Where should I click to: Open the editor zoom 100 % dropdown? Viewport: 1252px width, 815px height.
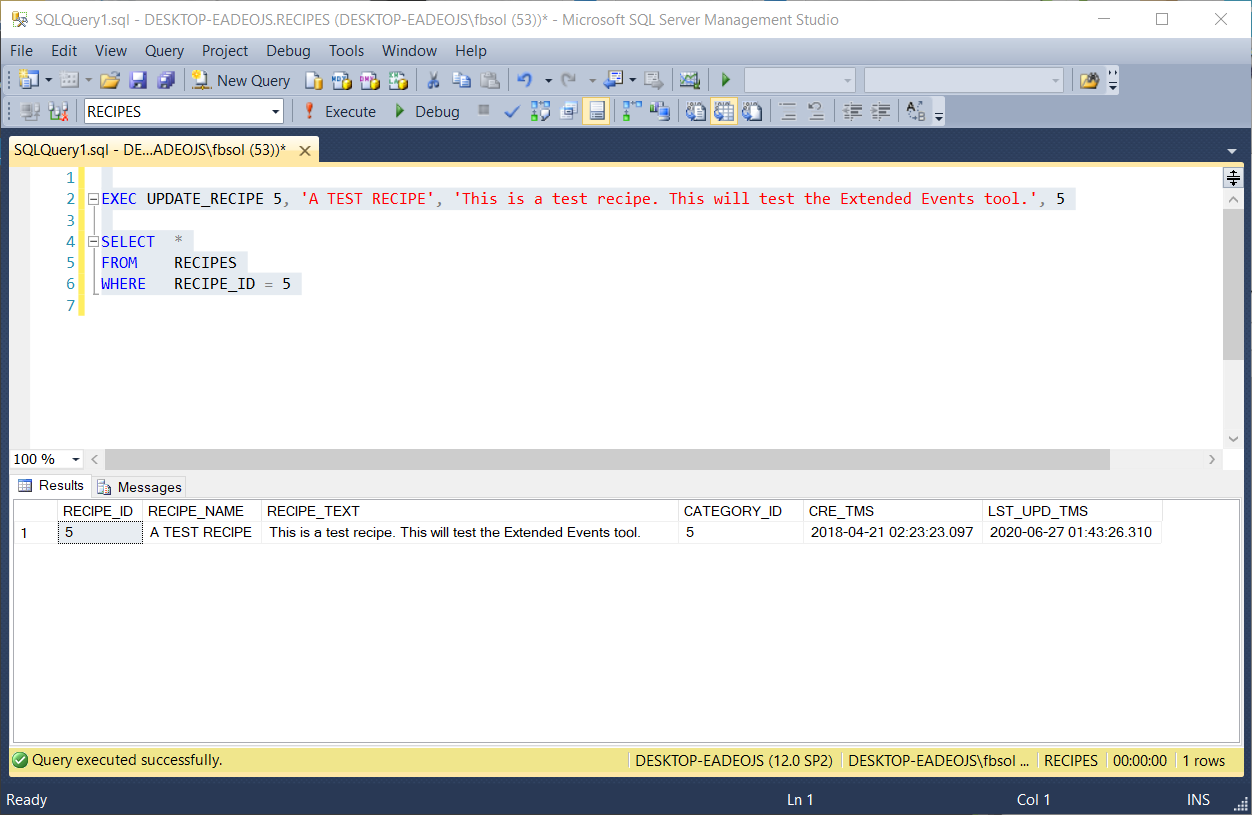[x=75, y=459]
